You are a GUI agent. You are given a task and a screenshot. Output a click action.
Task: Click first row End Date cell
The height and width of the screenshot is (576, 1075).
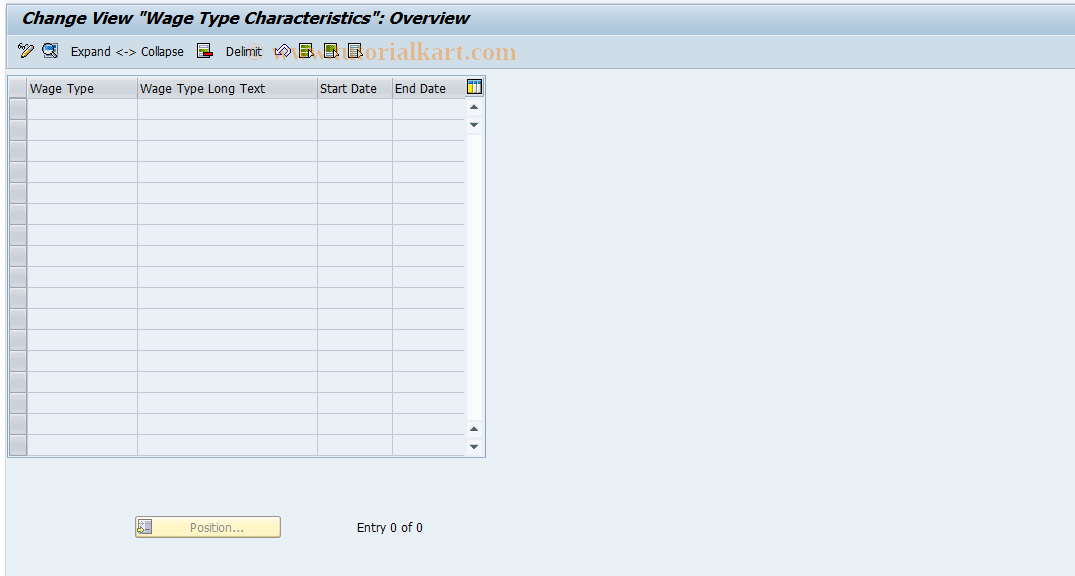tap(428, 109)
